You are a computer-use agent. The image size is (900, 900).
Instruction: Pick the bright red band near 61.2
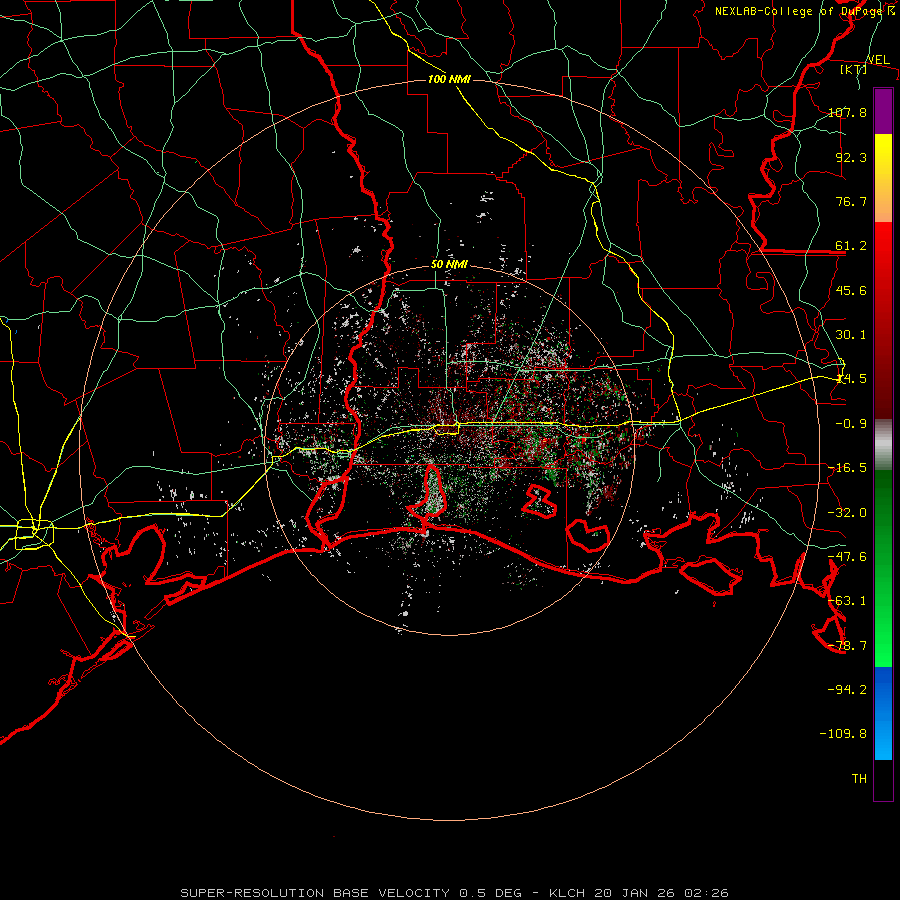(x=883, y=247)
